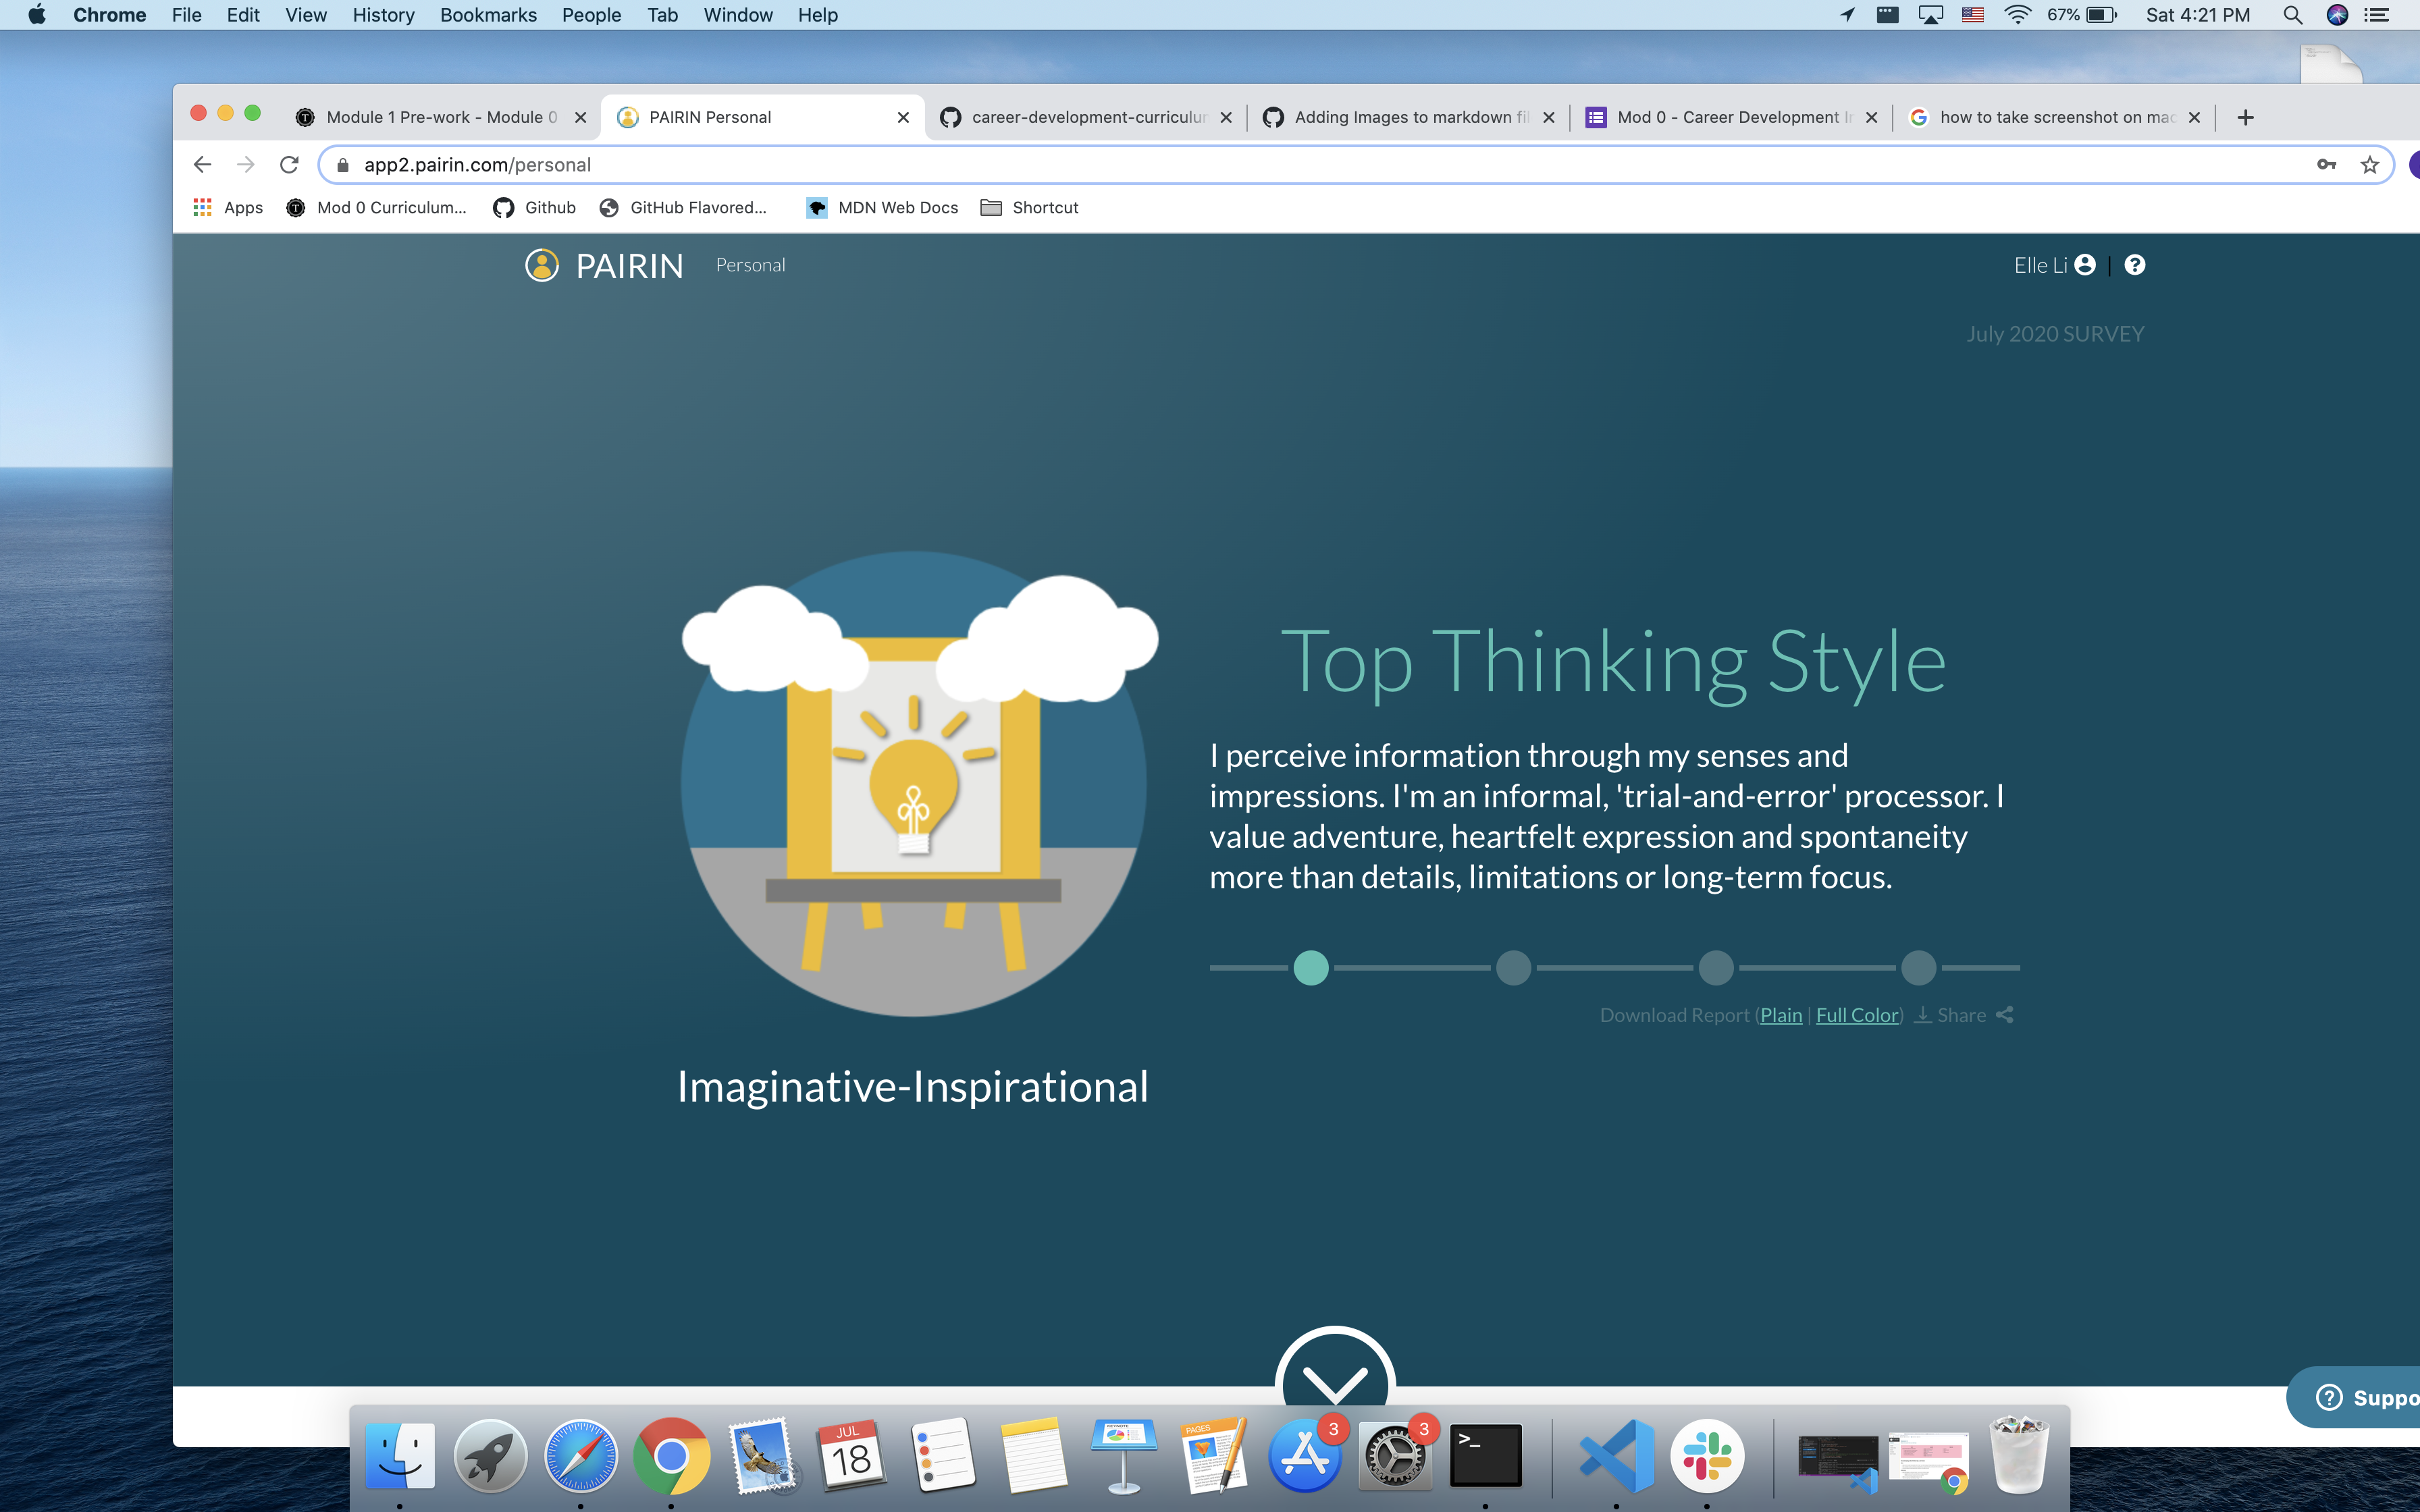Screen dimensions: 2420x1512
Task: Bookmark page with the star icon
Action: click(2369, 165)
